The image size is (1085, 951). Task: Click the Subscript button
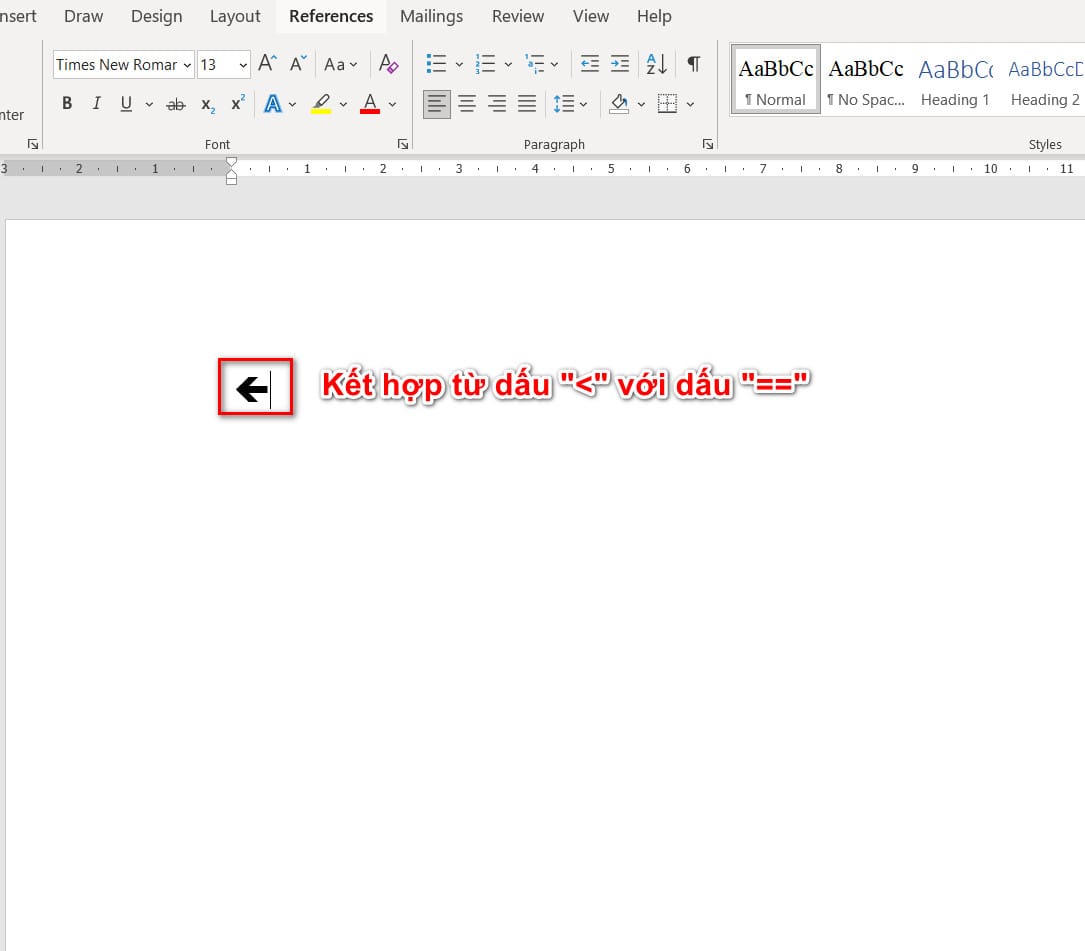(x=207, y=104)
